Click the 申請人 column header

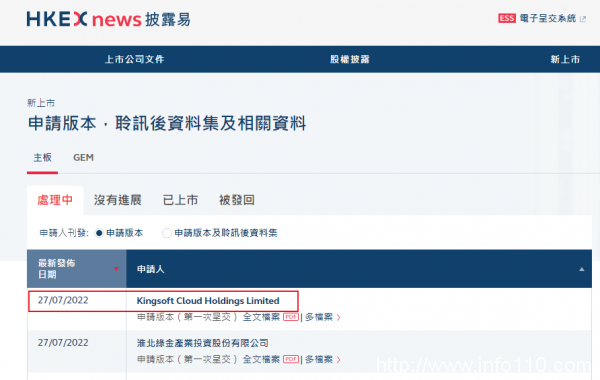point(151,269)
